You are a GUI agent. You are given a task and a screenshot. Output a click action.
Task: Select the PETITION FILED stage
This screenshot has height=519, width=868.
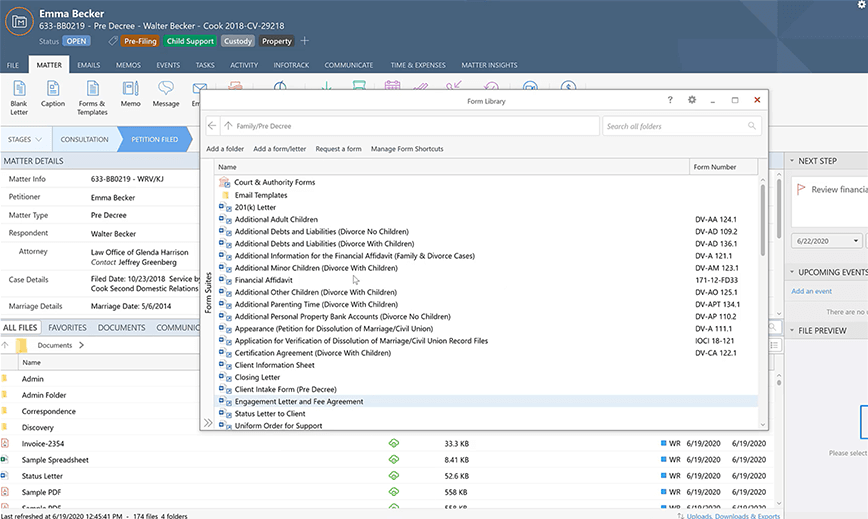[154, 139]
